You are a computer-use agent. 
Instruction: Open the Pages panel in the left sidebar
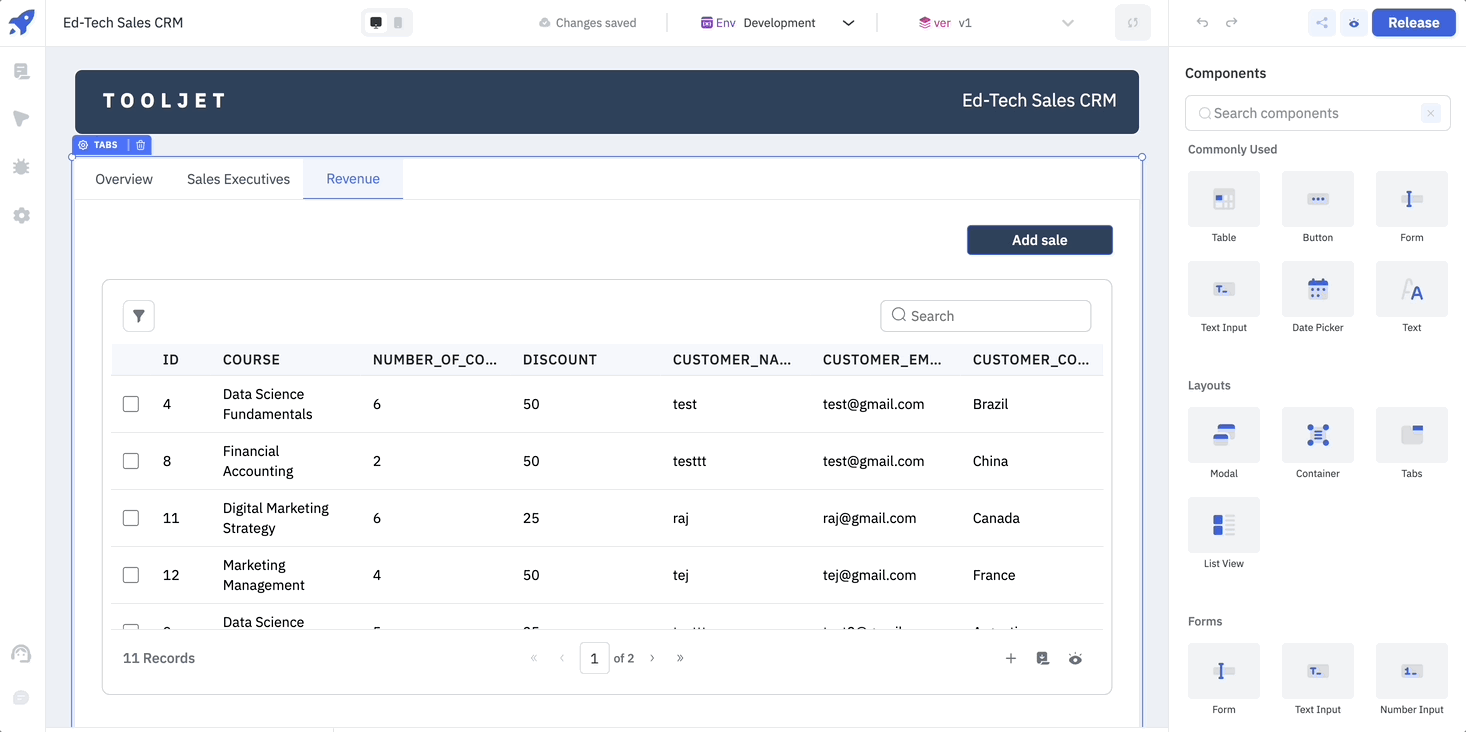pos(21,70)
